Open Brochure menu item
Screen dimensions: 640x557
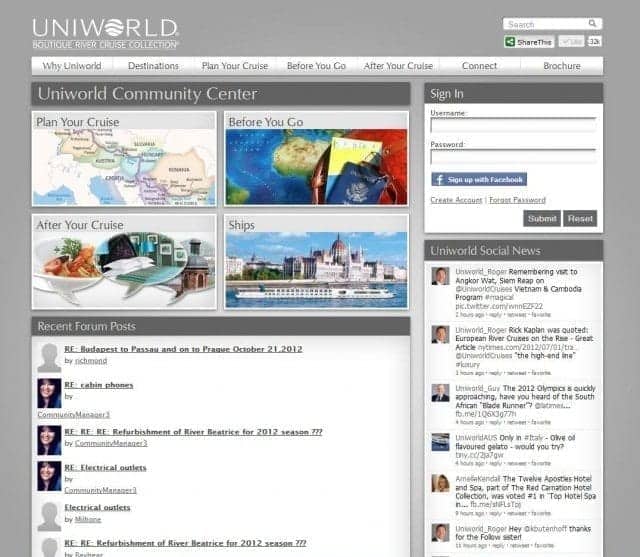click(562, 66)
